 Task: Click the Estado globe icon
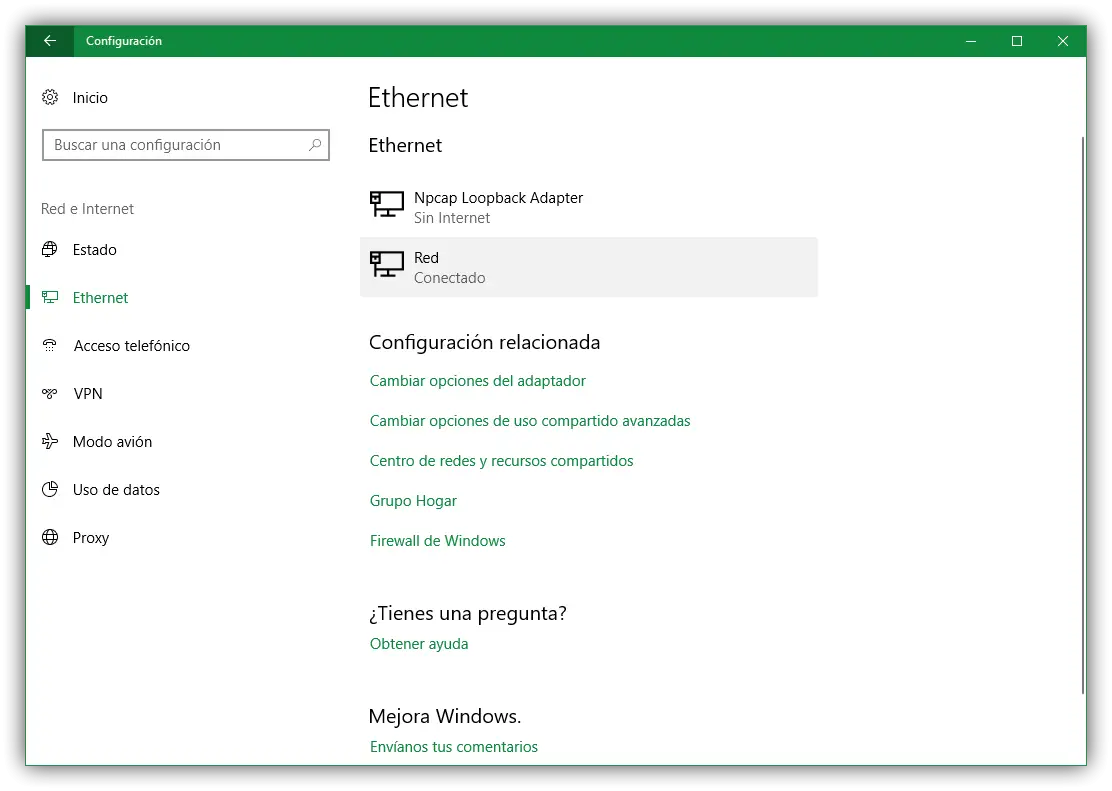[50, 249]
